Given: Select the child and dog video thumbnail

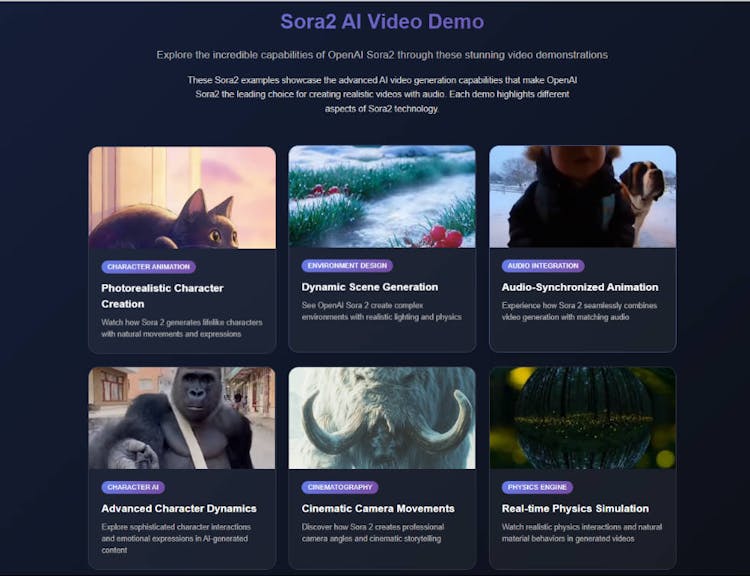Looking at the screenshot, I should (x=582, y=197).
